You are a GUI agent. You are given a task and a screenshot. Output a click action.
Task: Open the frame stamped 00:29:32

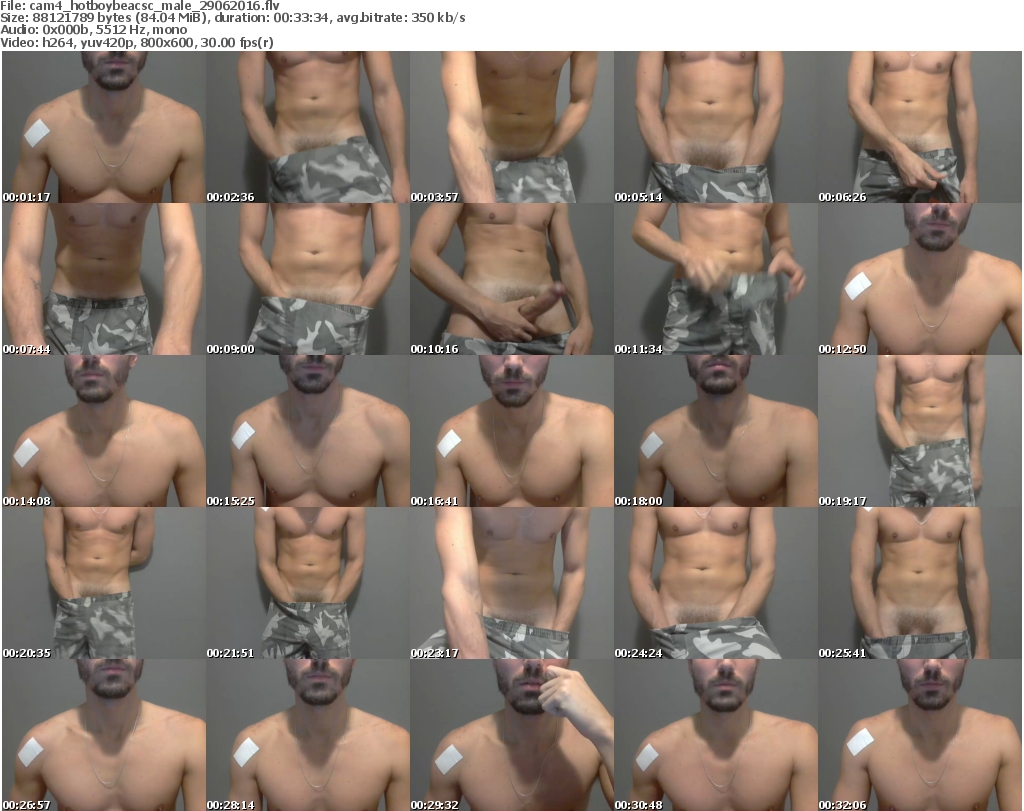512,735
